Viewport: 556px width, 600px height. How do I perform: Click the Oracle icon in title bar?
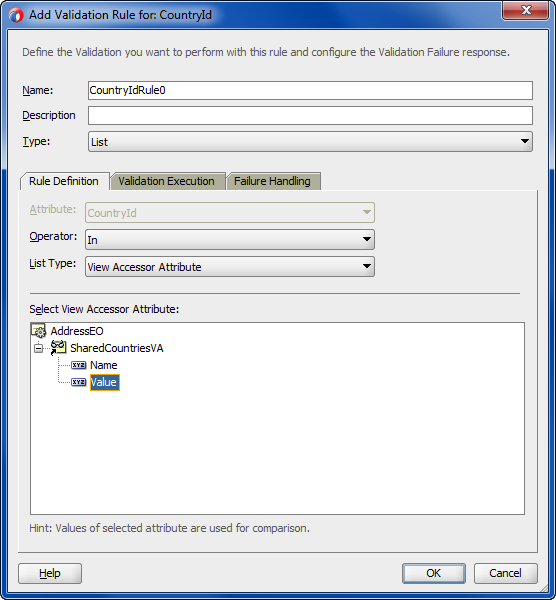16,15
